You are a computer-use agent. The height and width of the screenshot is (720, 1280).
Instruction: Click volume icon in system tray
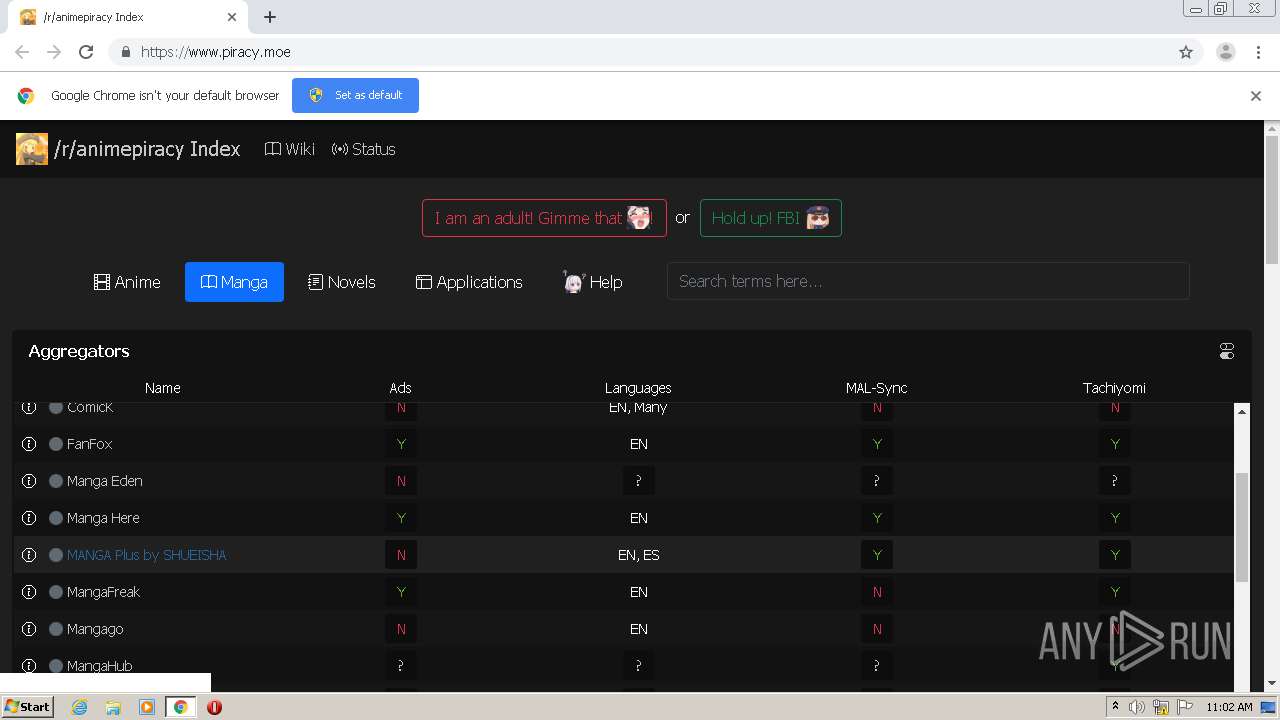click(x=1137, y=707)
